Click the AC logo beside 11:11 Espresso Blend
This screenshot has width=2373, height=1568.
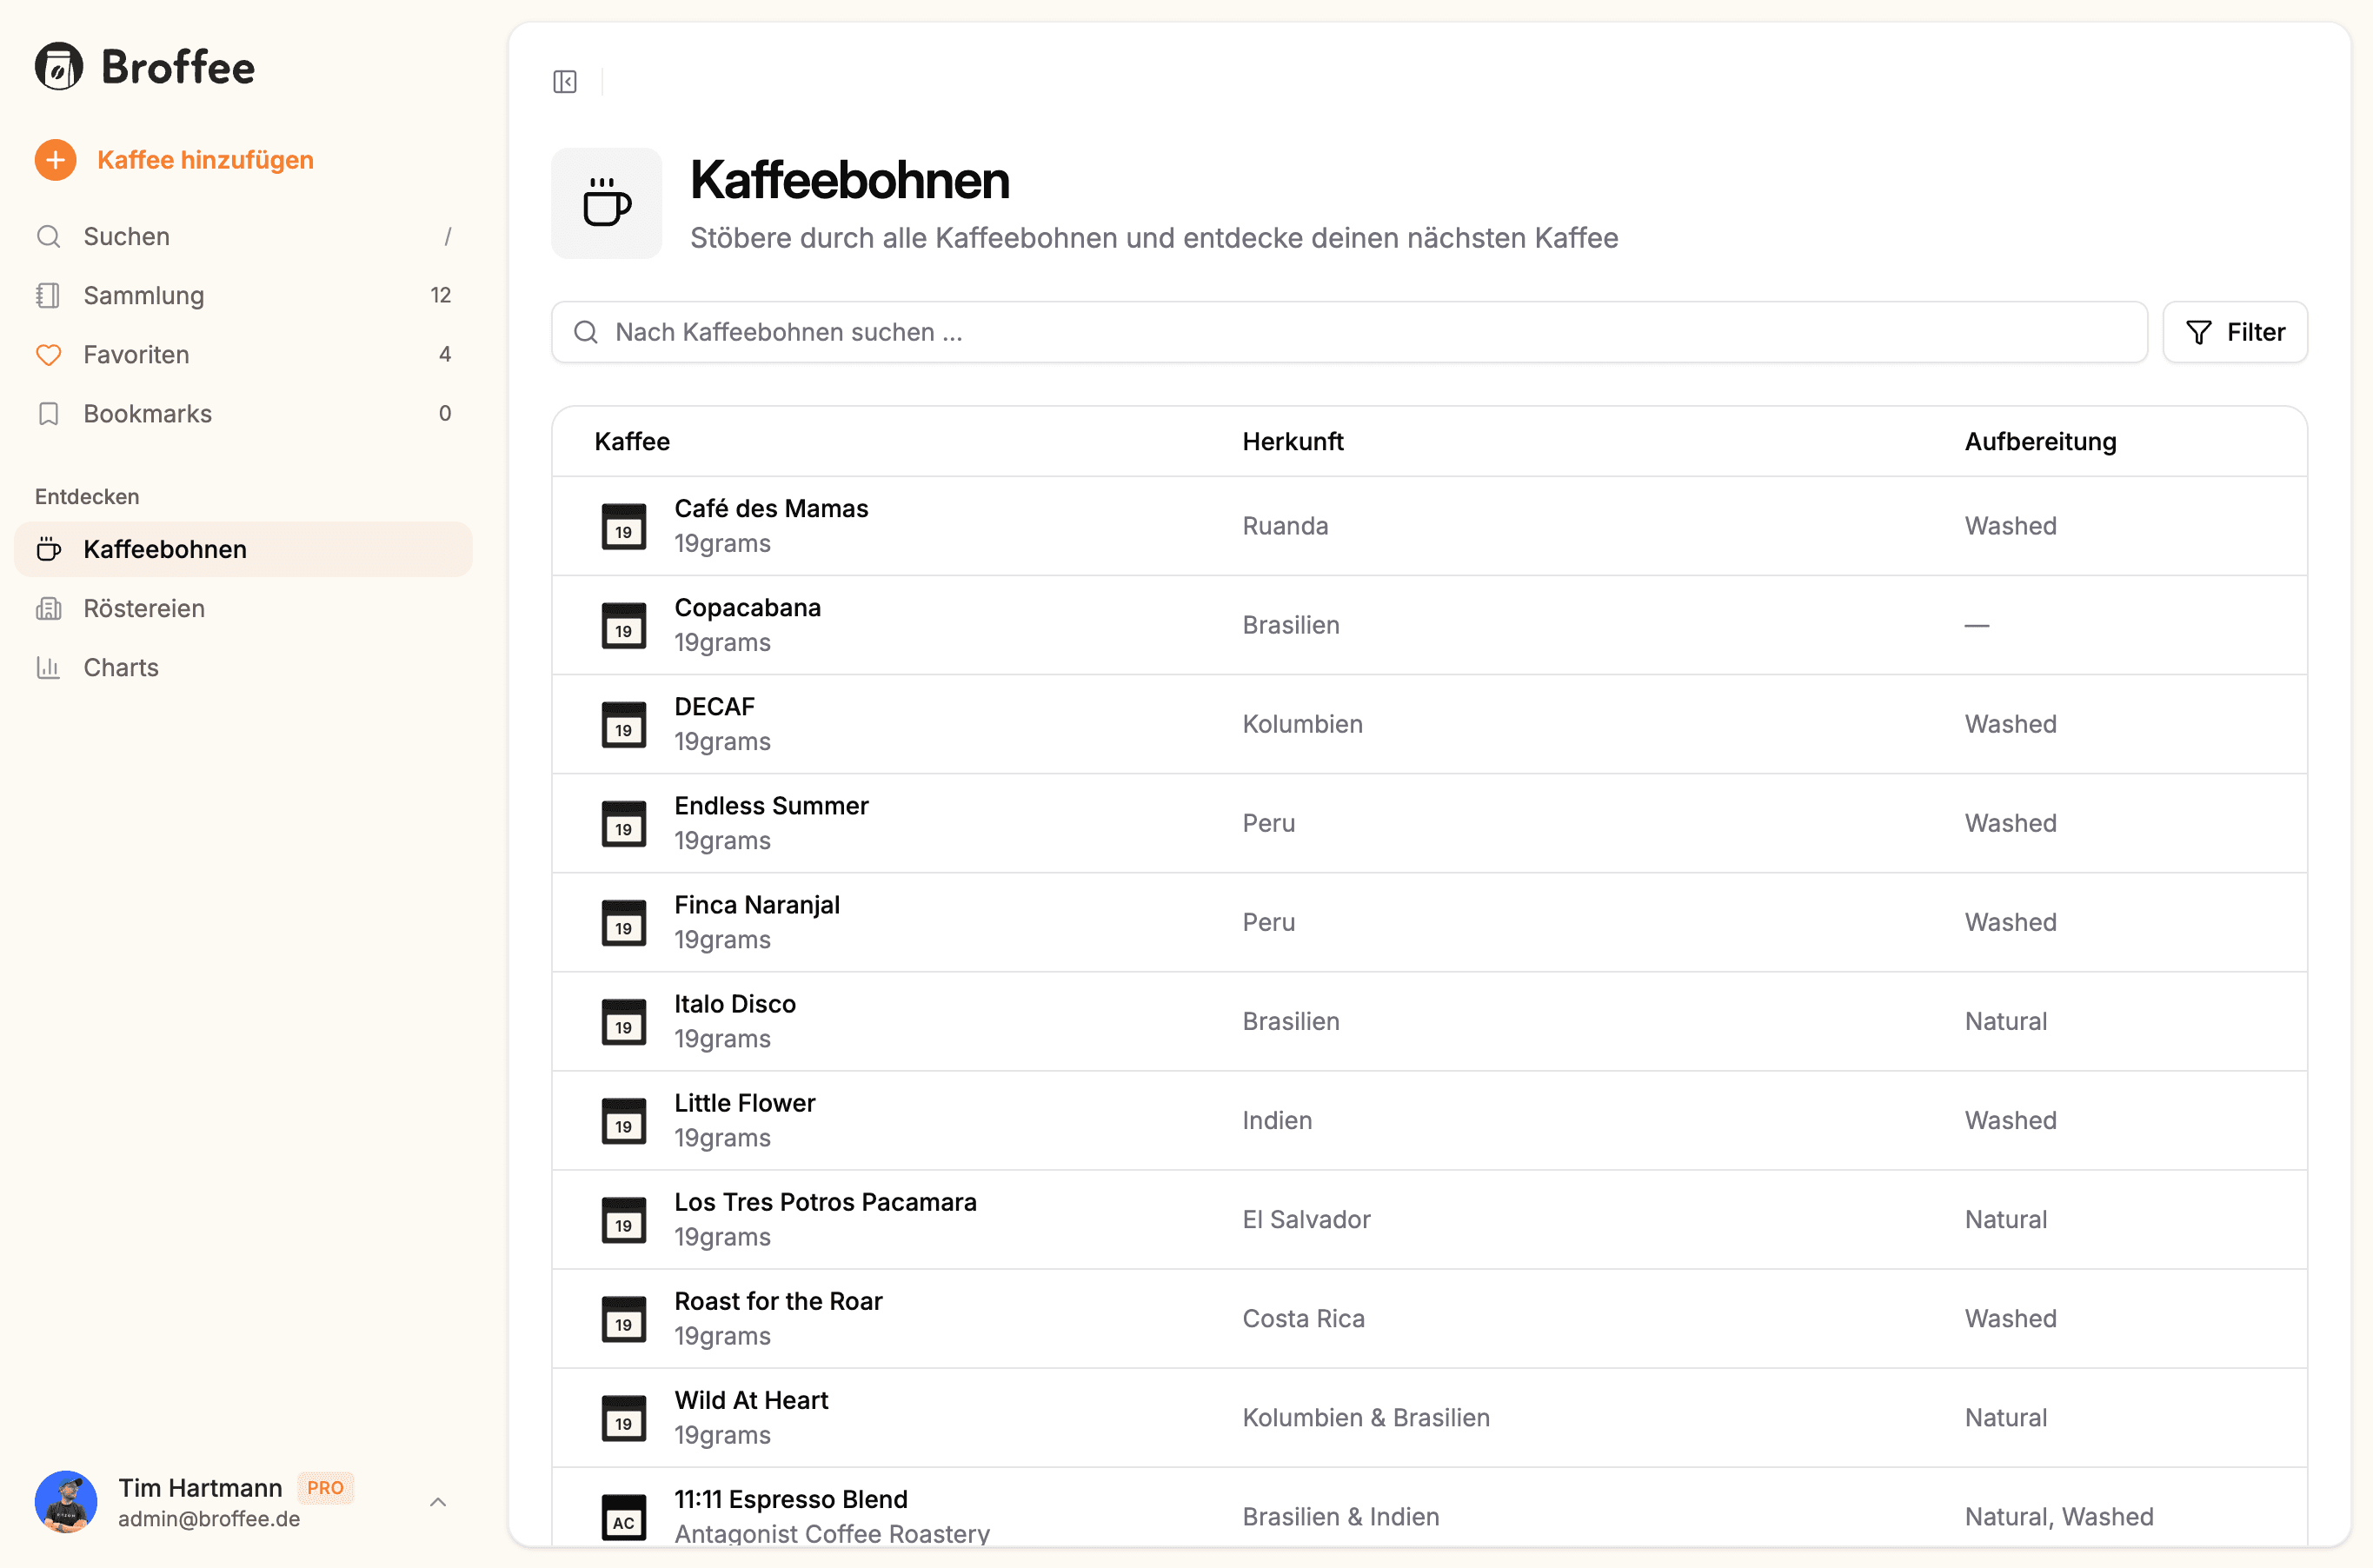click(624, 1516)
